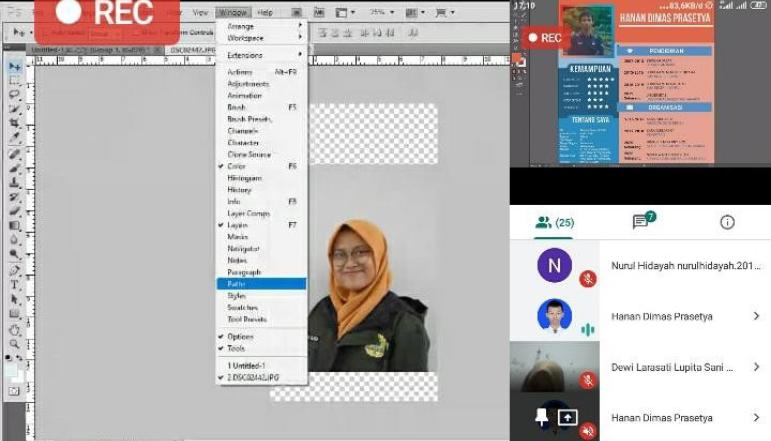Select the Move tool in the toolbox

click(x=15, y=66)
